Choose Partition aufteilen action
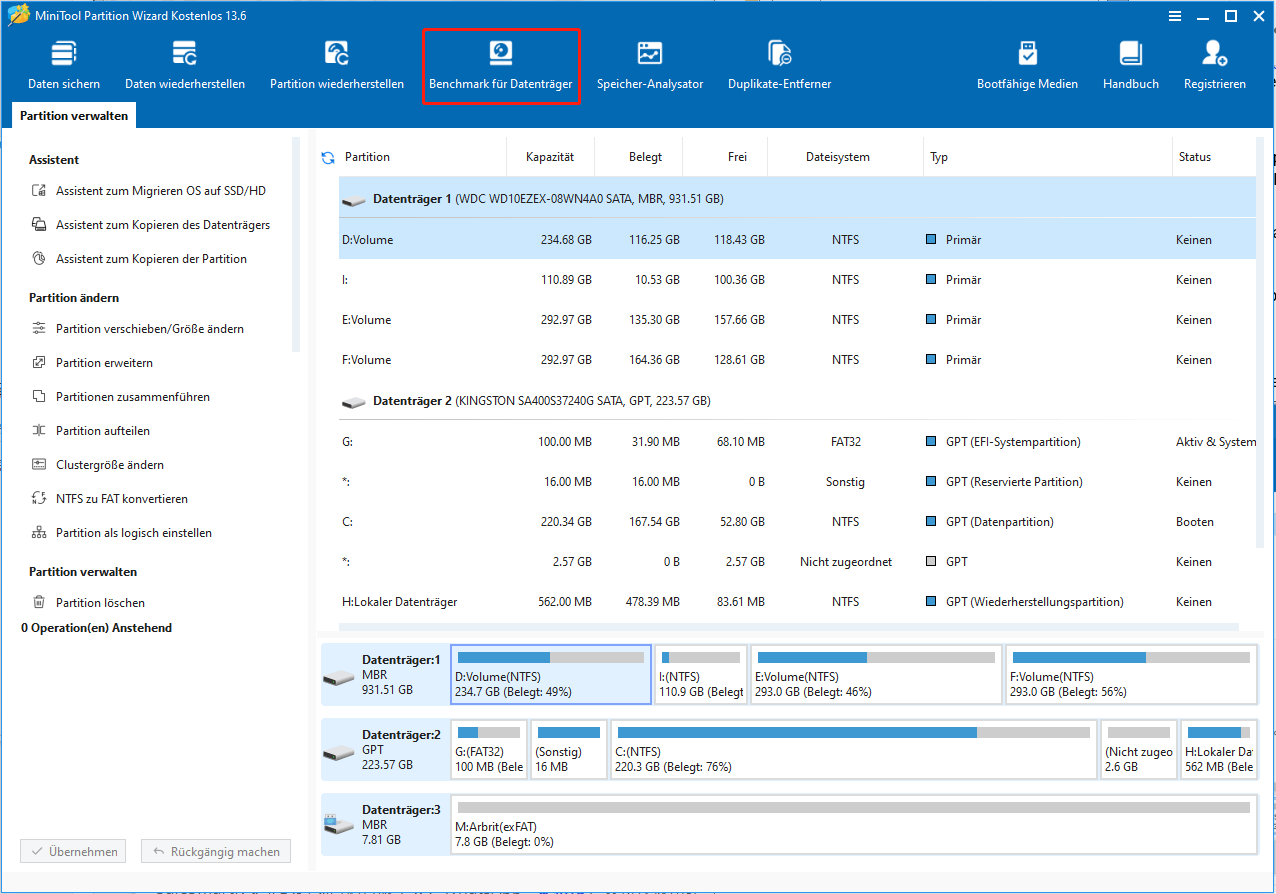 (x=91, y=431)
